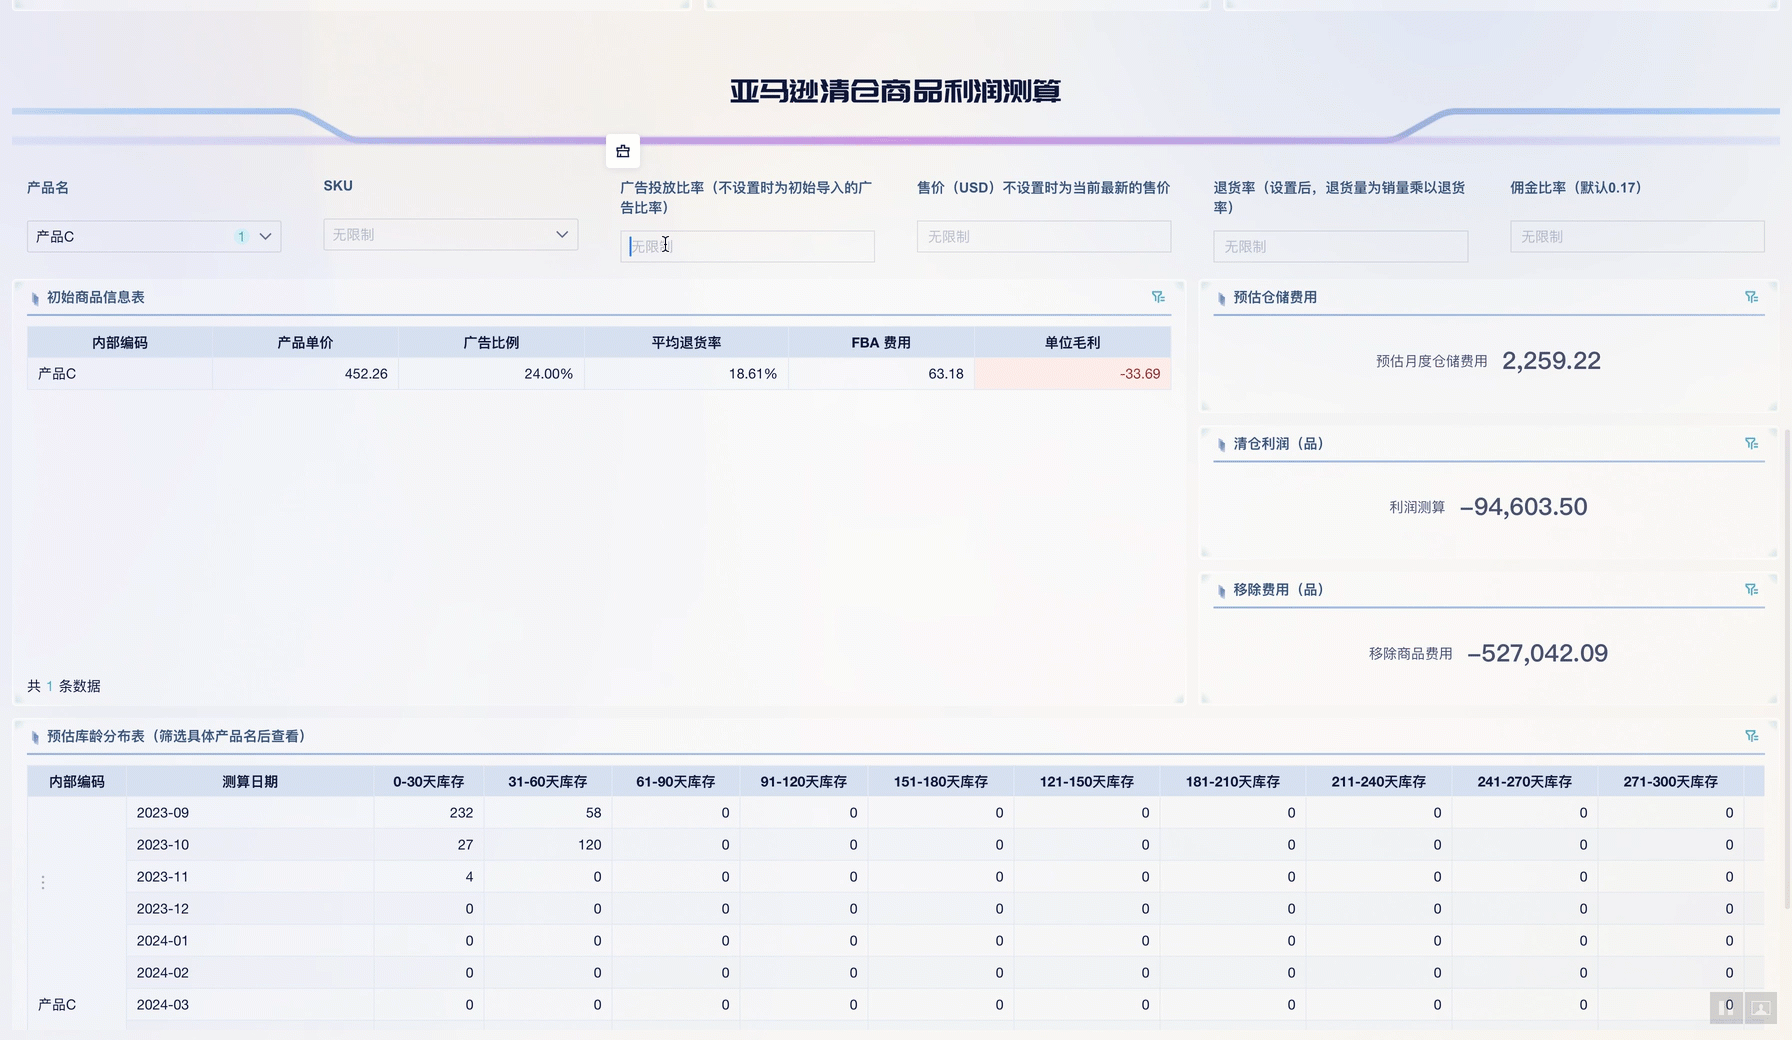This screenshot has height=1040, width=1792.
Task: Click the 产品单价 column header
Action: tap(305, 342)
